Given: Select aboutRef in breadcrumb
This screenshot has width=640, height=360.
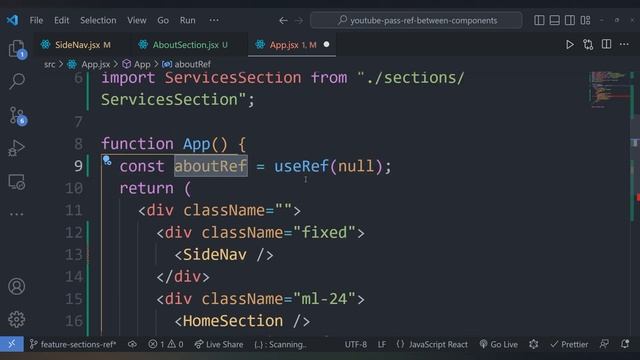Looking at the screenshot, I should click(x=192, y=64).
